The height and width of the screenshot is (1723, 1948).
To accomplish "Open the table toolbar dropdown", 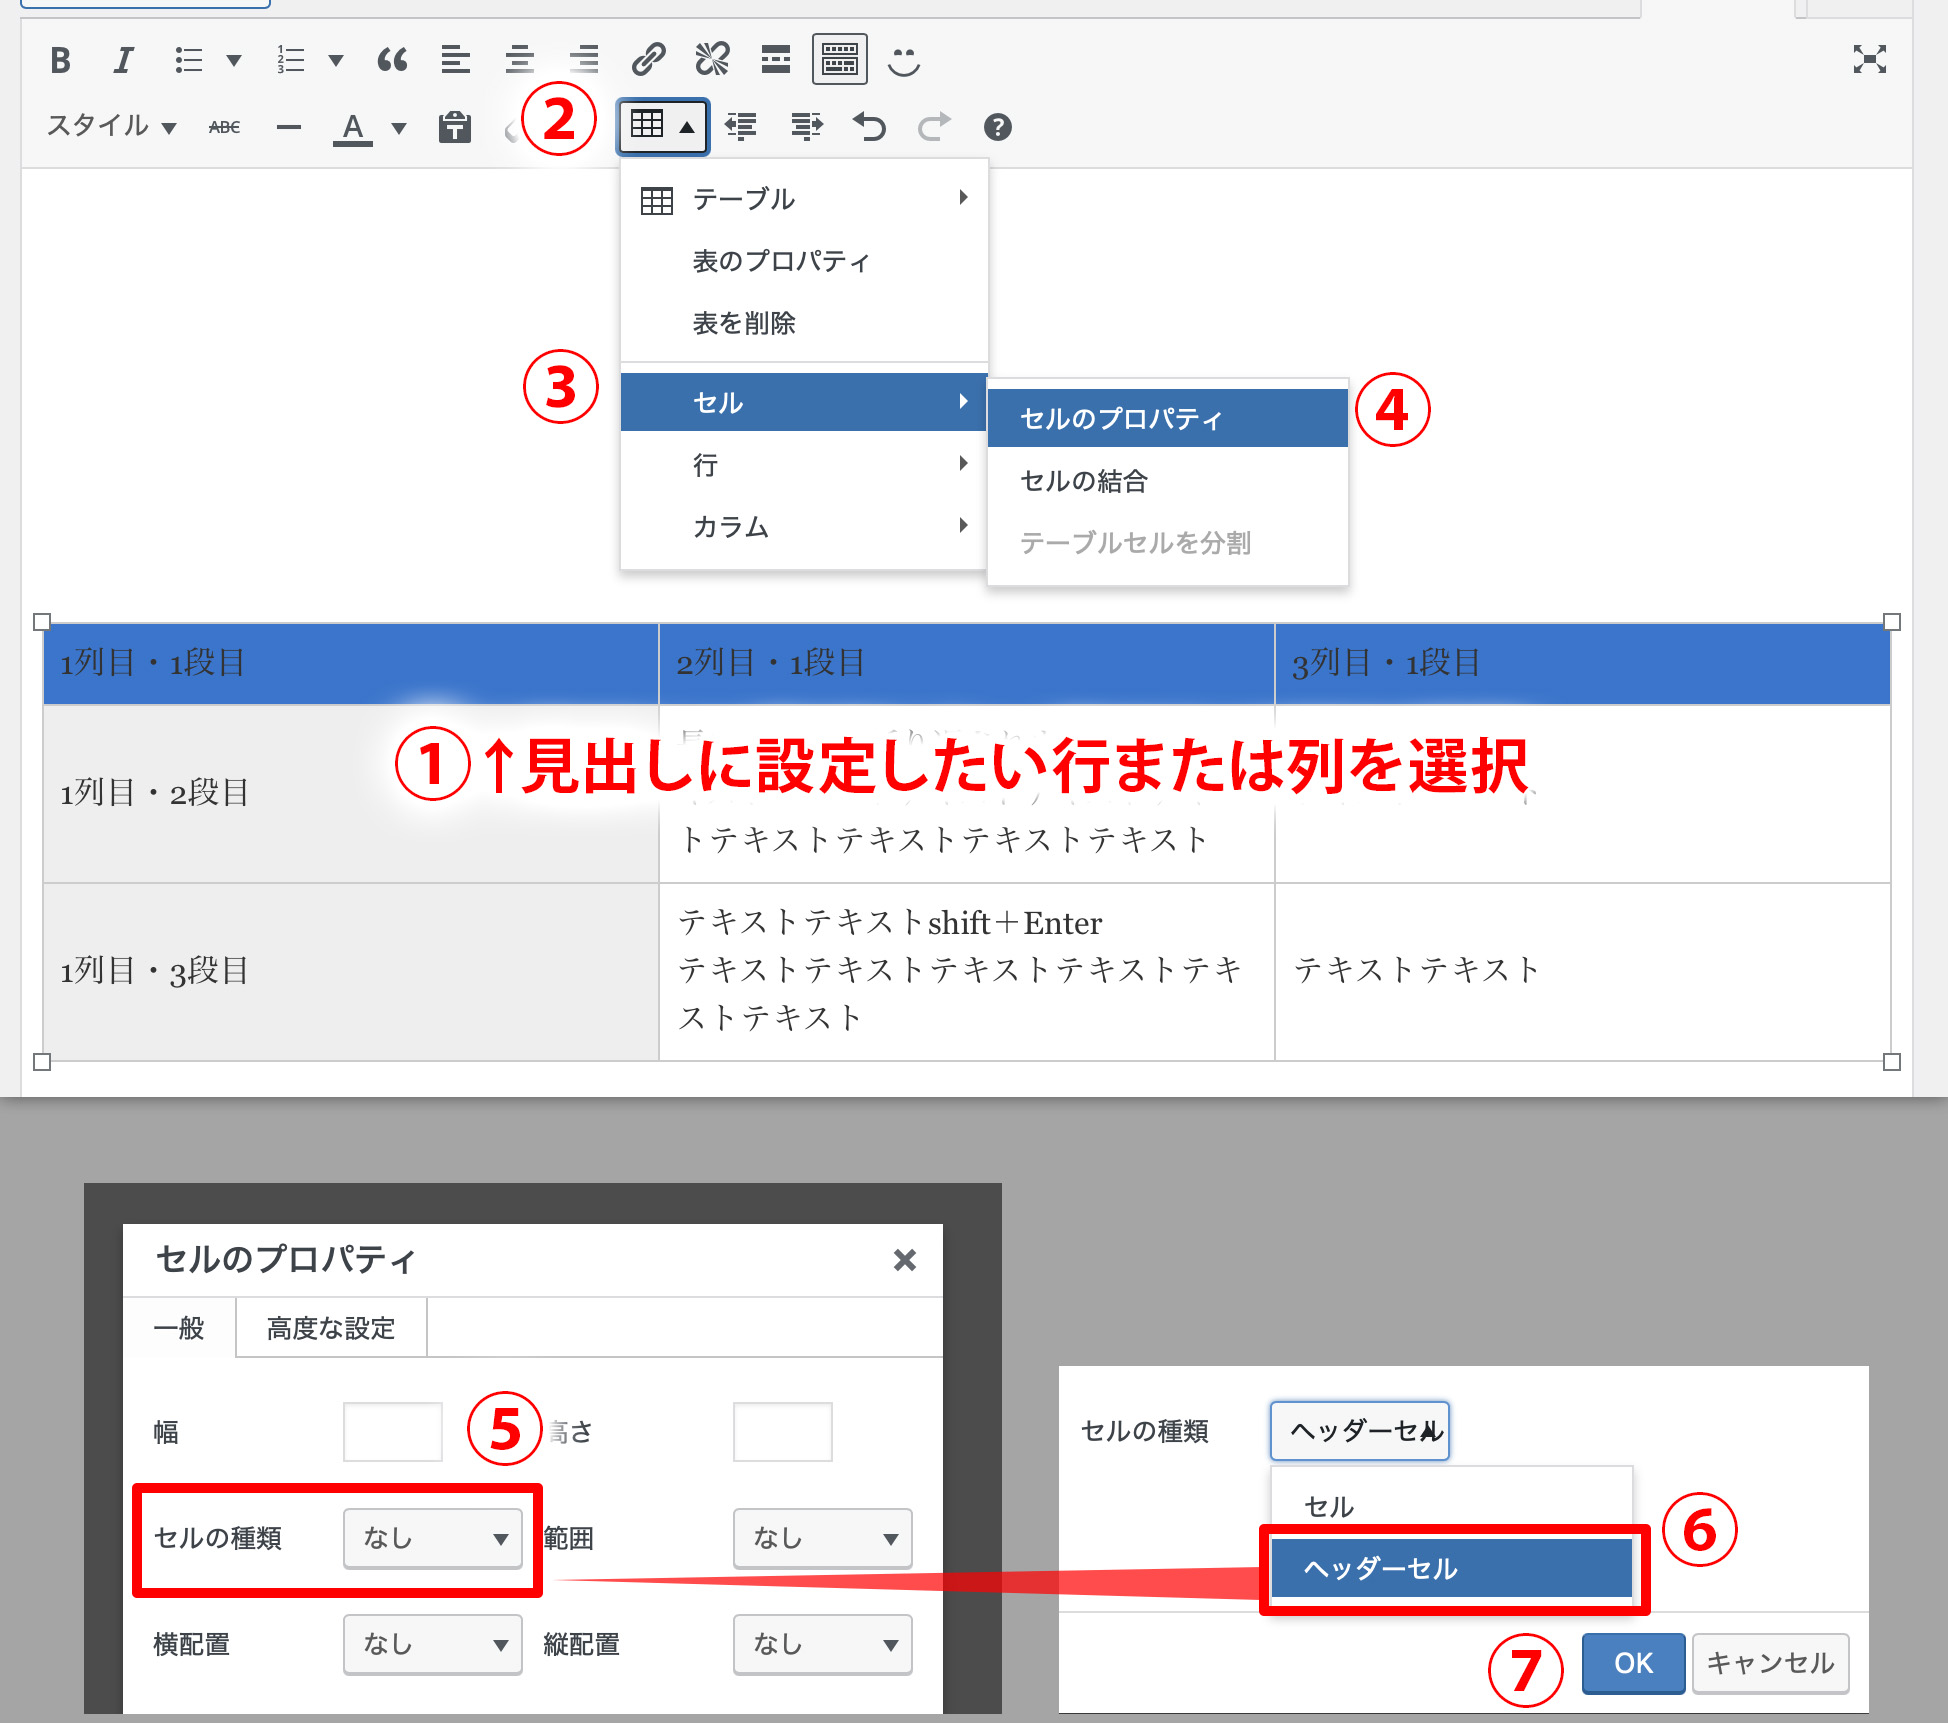I will pyautogui.click(x=662, y=126).
